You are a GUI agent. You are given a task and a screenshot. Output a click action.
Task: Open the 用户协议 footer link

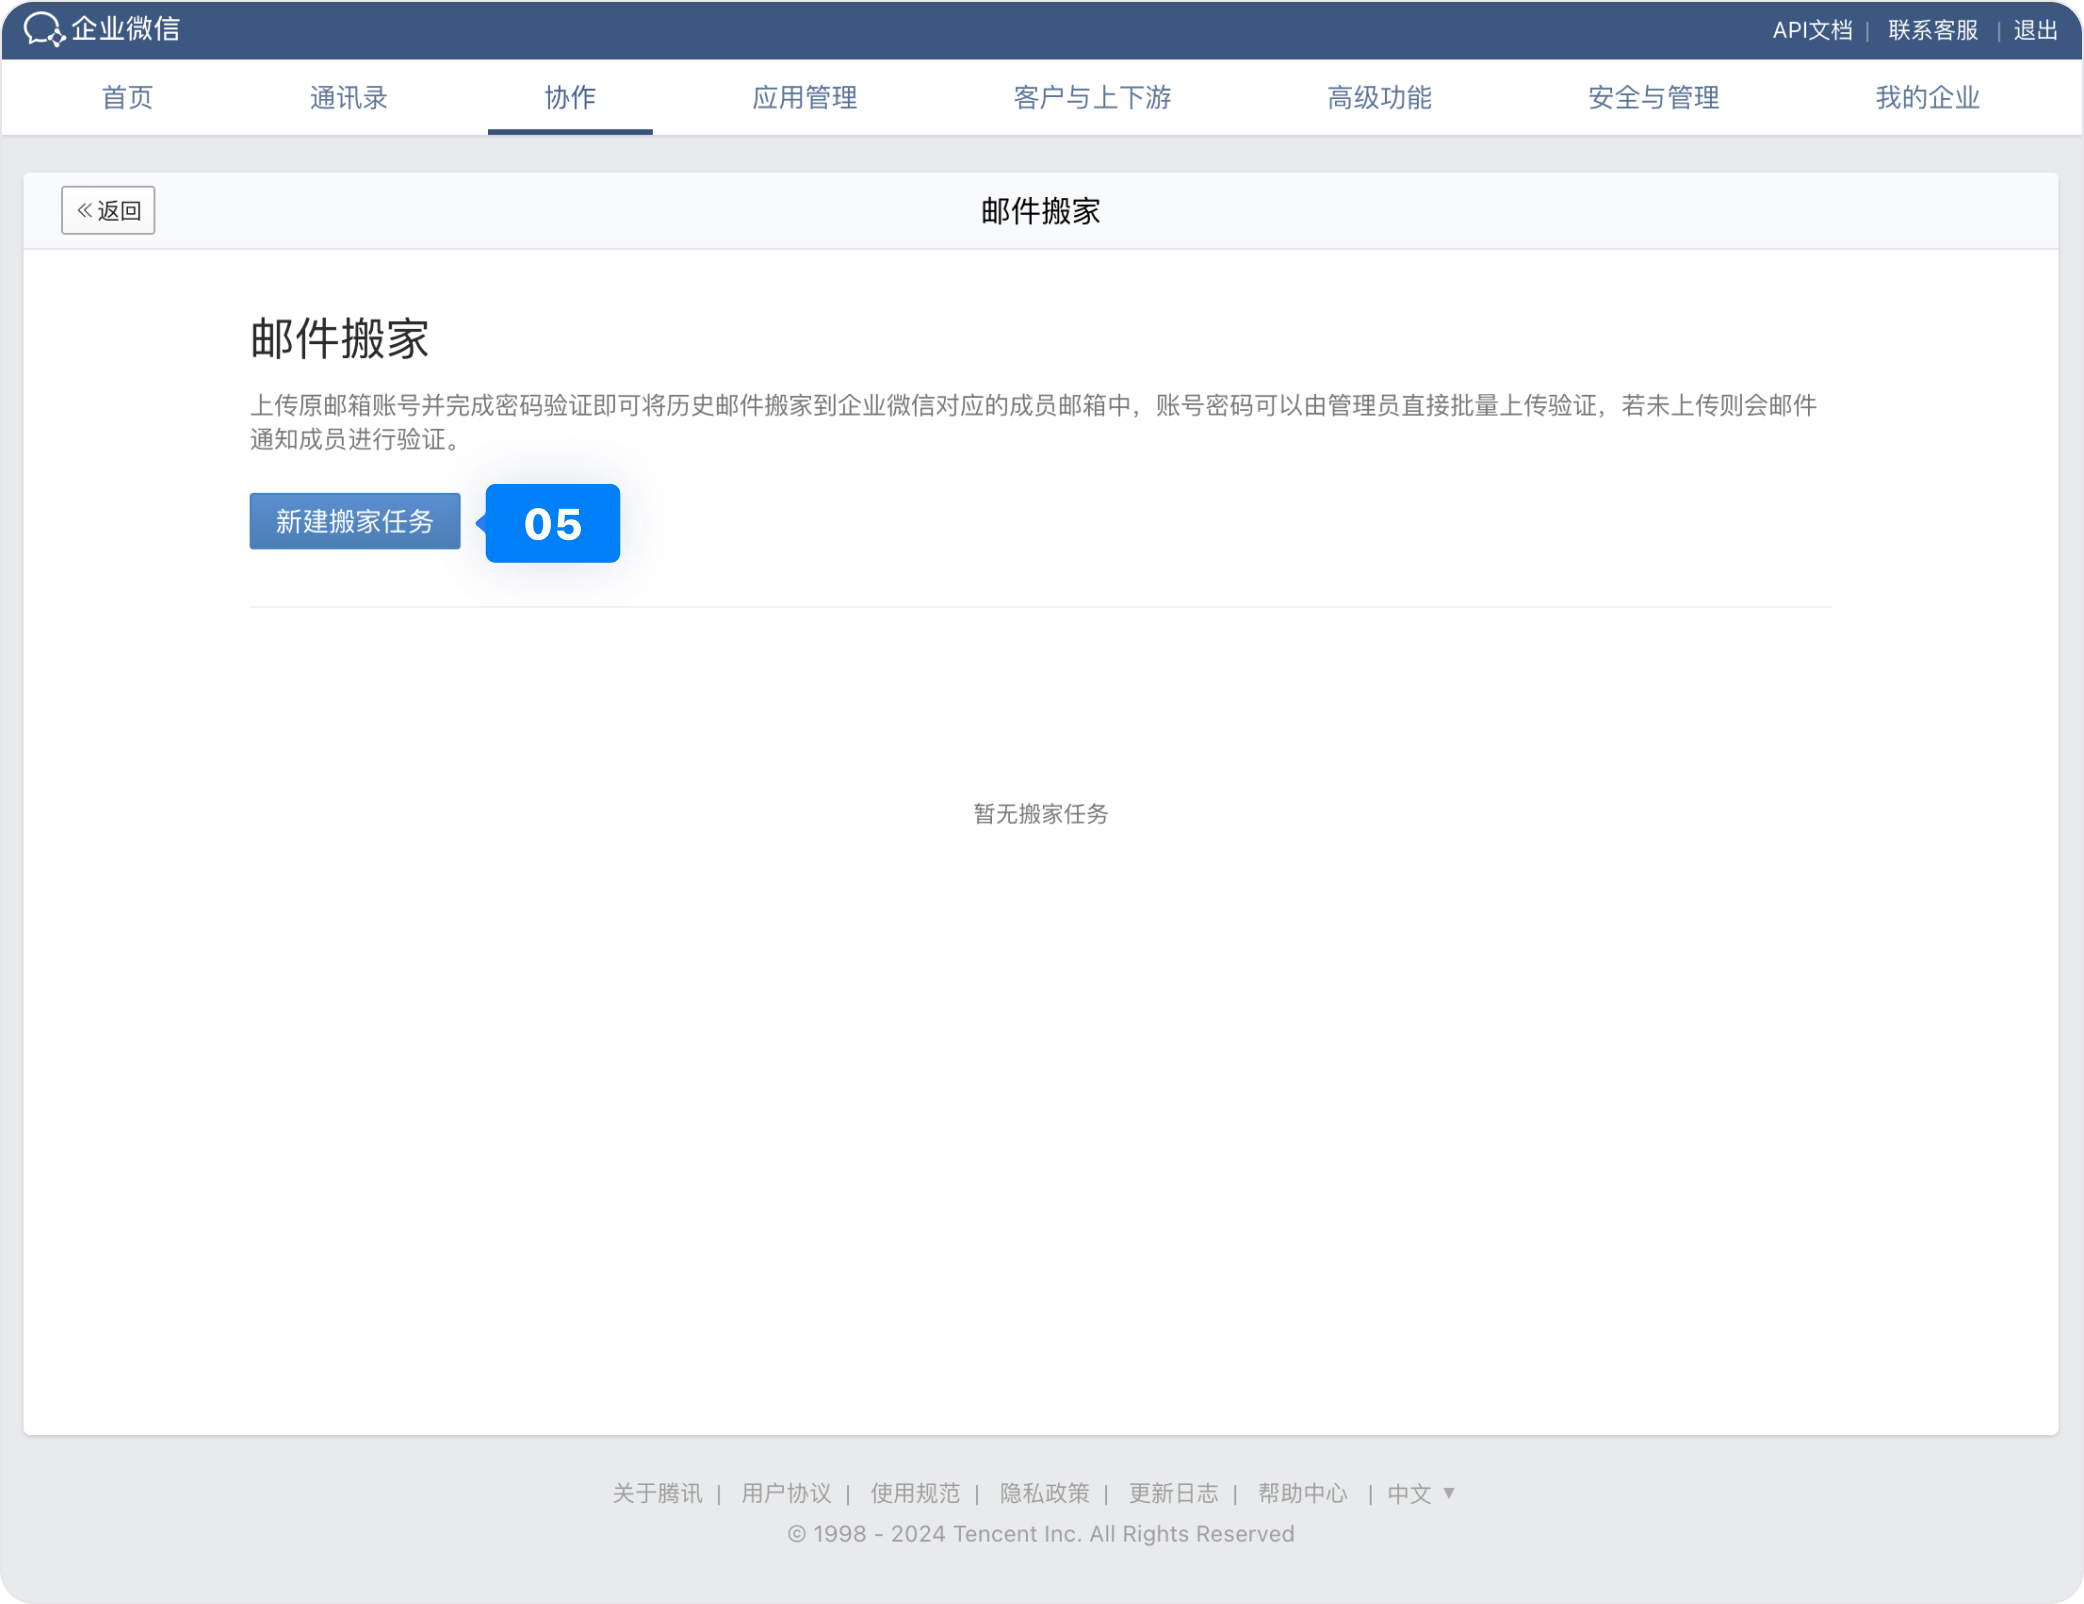point(786,1493)
